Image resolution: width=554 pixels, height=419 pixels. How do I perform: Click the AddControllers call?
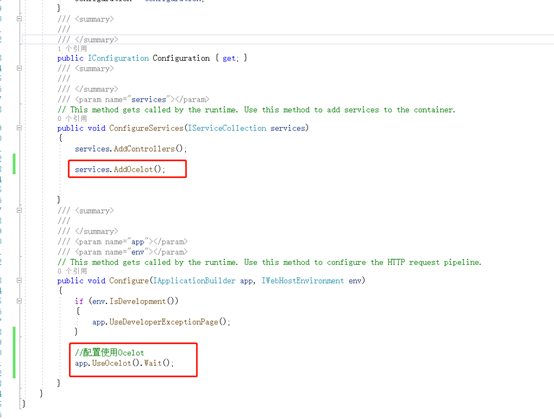pos(144,149)
